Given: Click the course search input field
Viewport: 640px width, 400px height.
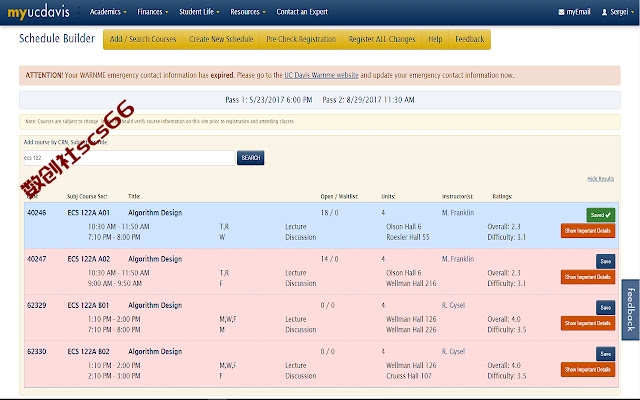Looking at the screenshot, I should point(129,158).
